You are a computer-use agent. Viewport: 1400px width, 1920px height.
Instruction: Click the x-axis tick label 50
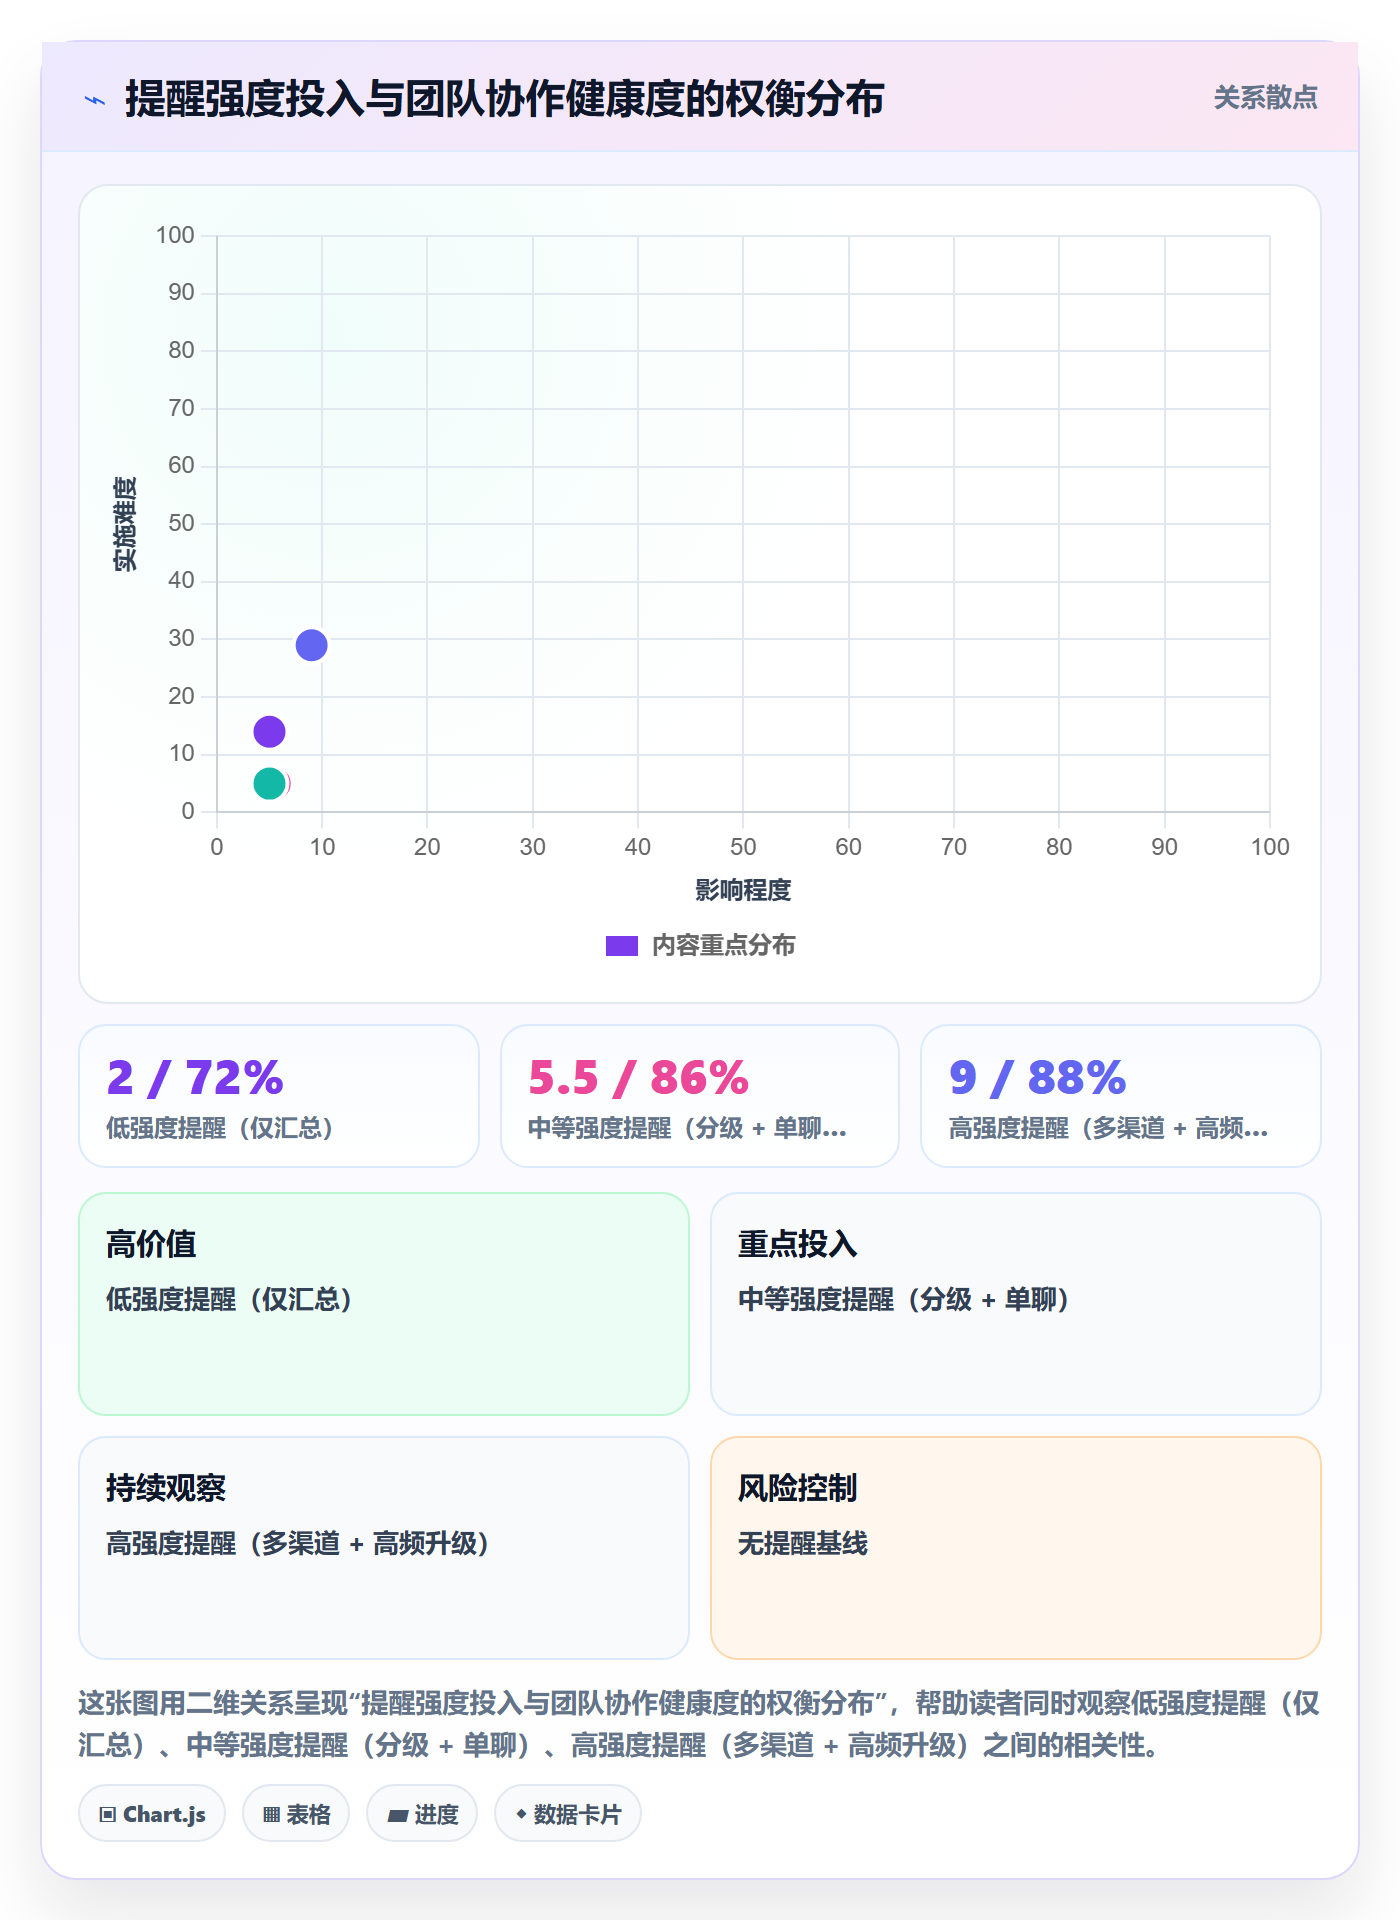pyautogui.click(x=743, y=847)
